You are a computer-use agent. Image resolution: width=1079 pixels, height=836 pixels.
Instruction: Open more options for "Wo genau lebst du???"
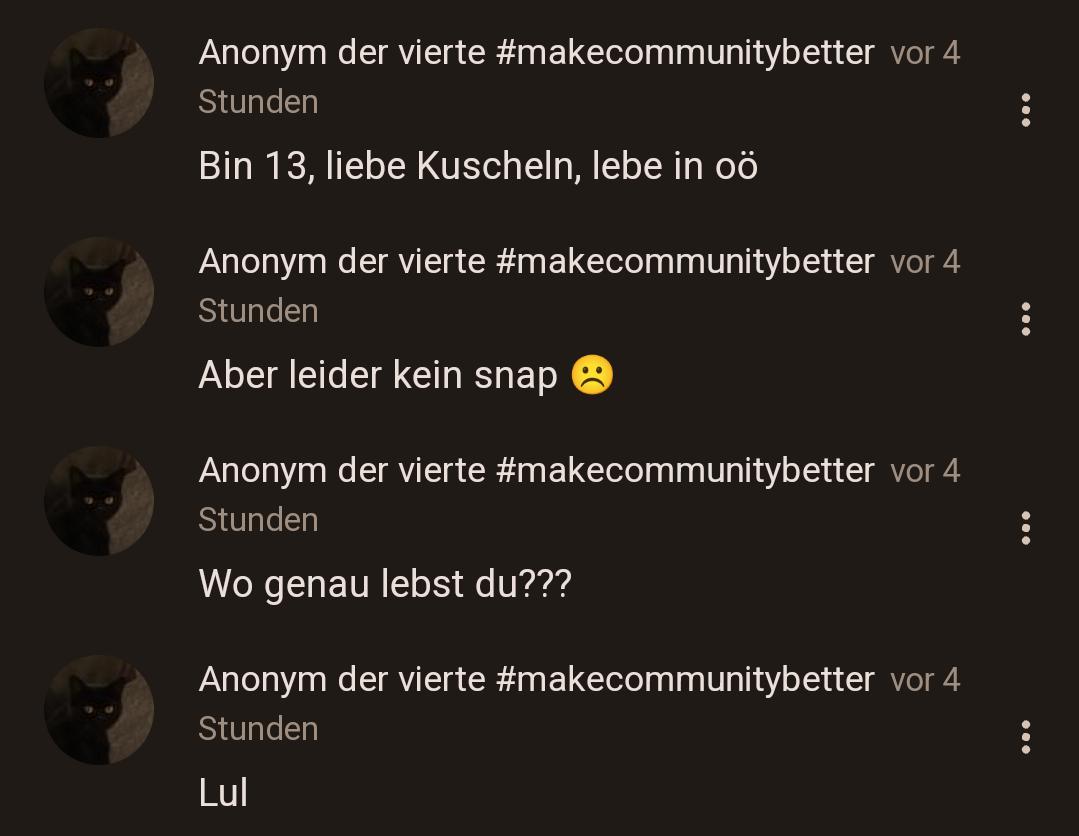[1025, 528]
